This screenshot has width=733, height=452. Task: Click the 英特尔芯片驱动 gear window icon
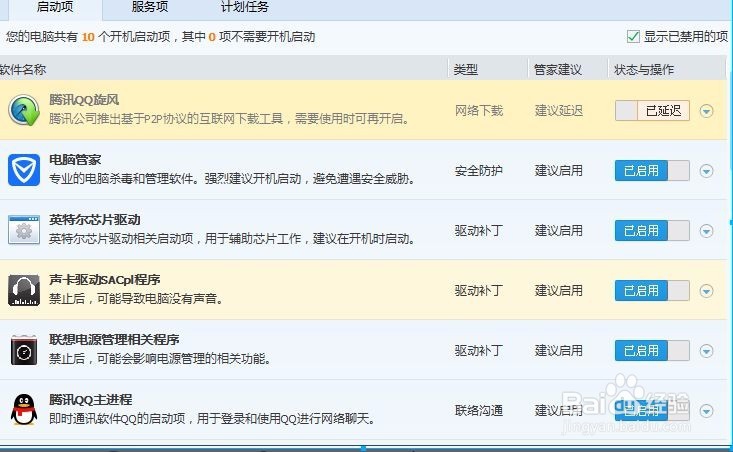coord(24,230)
